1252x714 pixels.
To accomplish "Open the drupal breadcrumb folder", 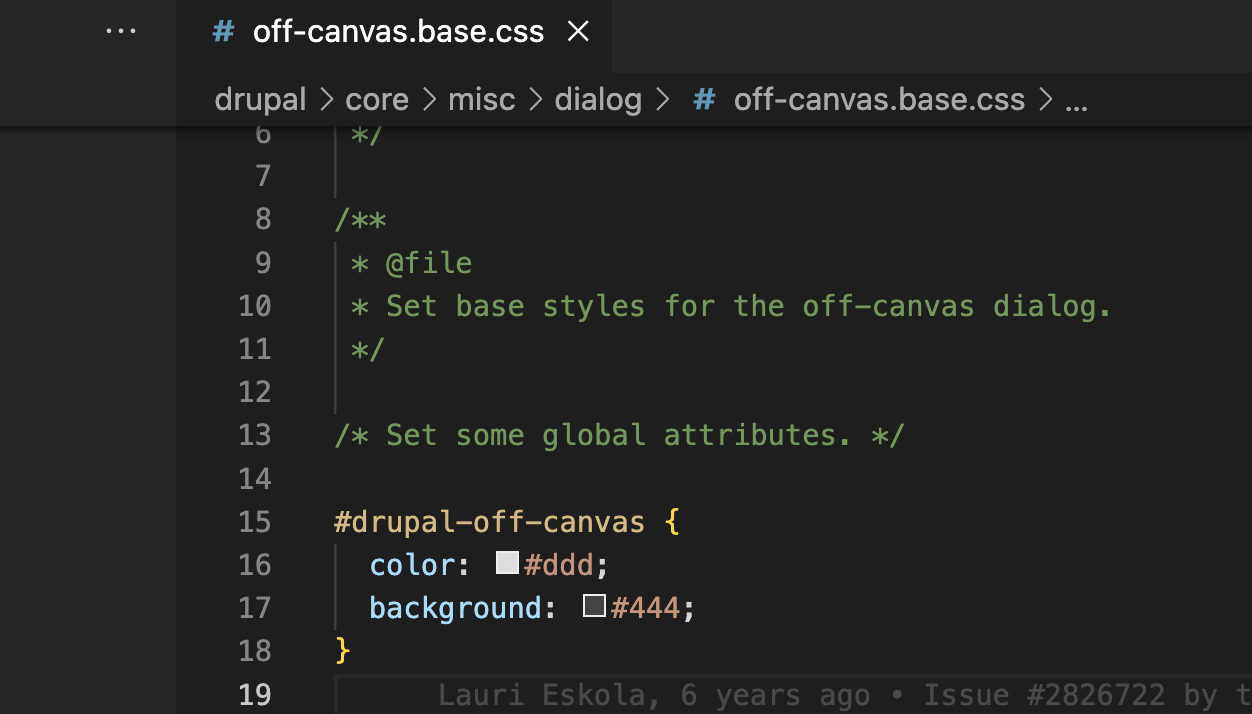I will point(260,100).
